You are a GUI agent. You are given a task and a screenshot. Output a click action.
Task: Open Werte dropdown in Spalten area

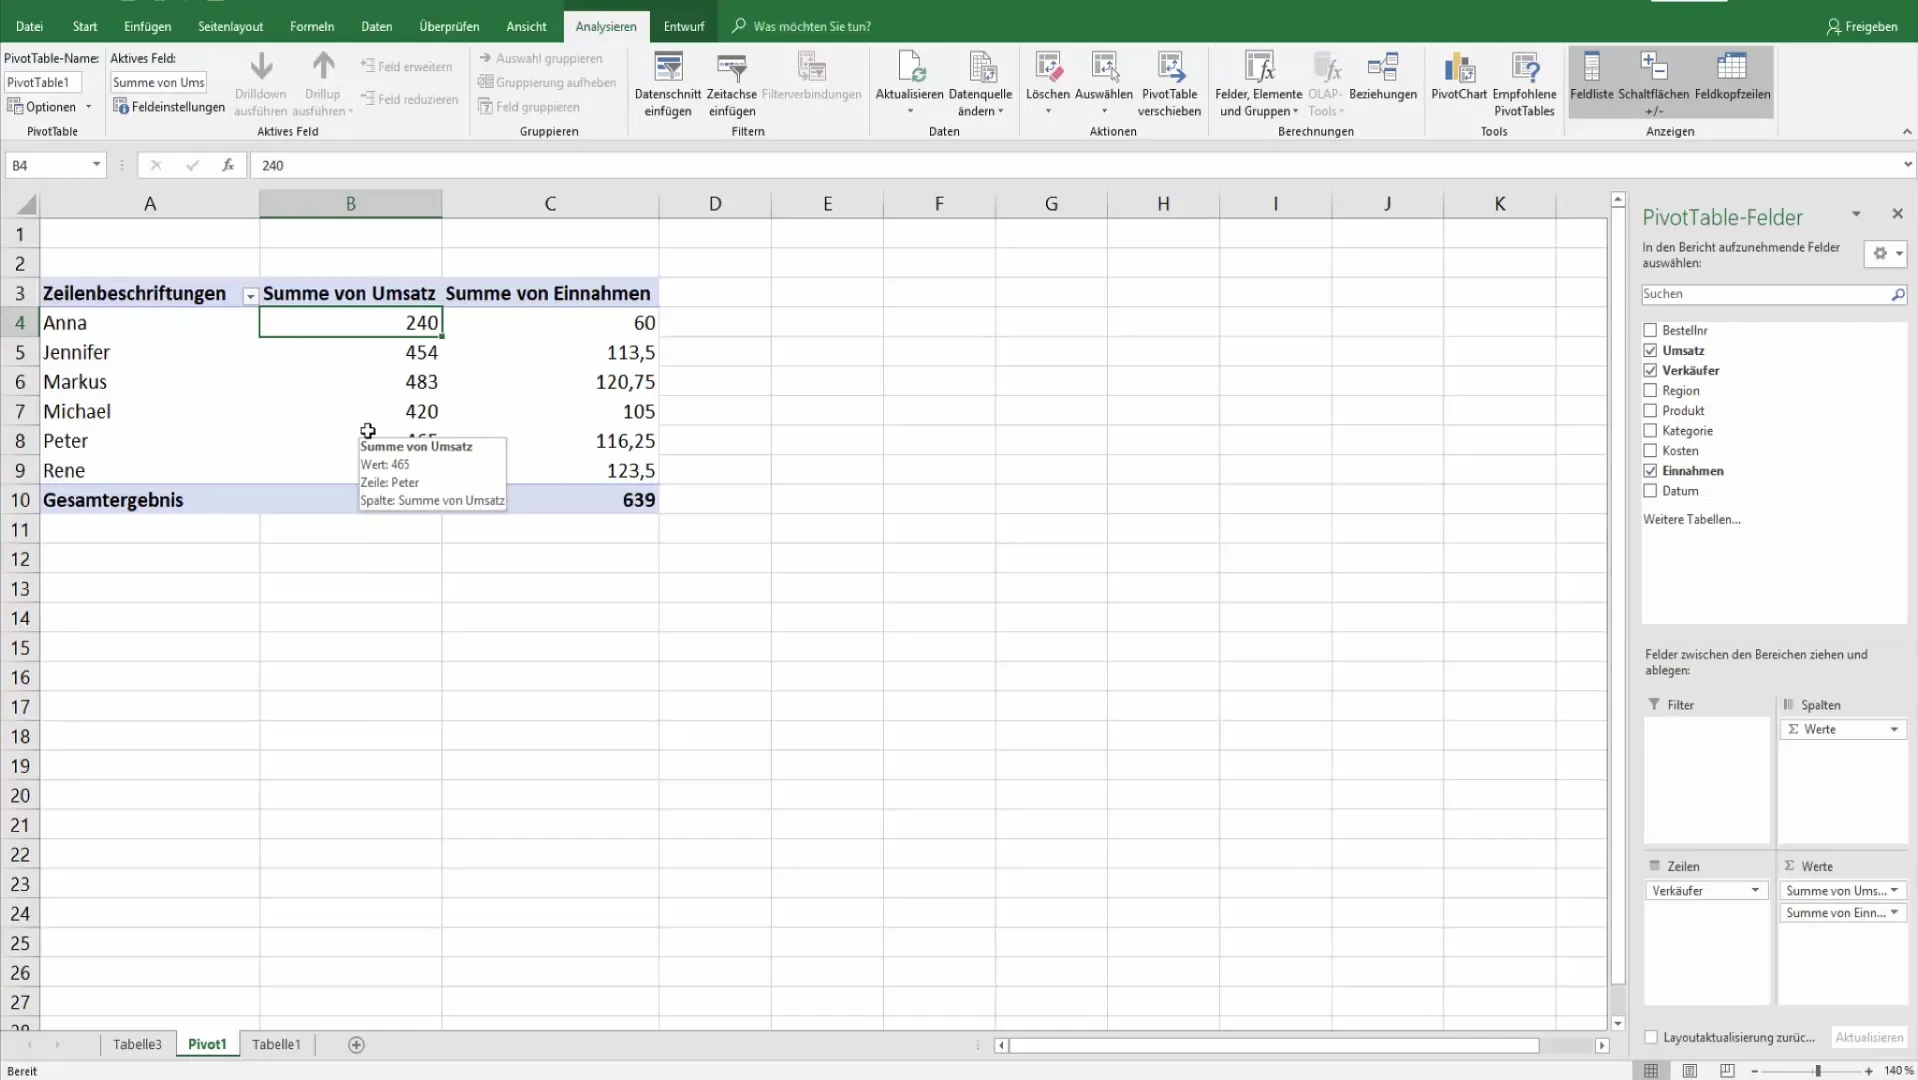(x=1894, y=730)
